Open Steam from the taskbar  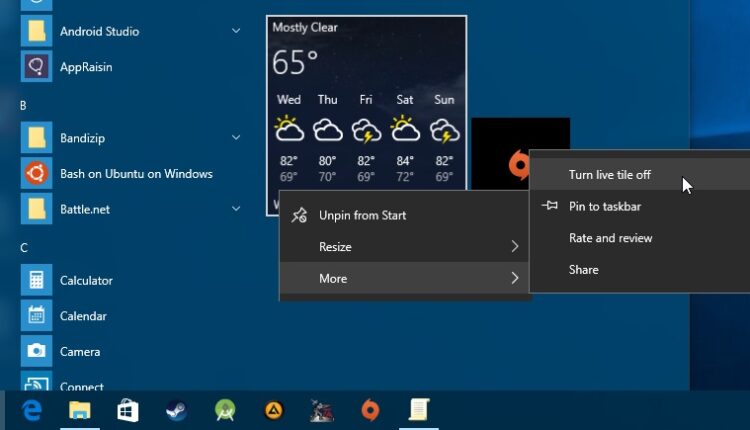(x=176, y=410)
